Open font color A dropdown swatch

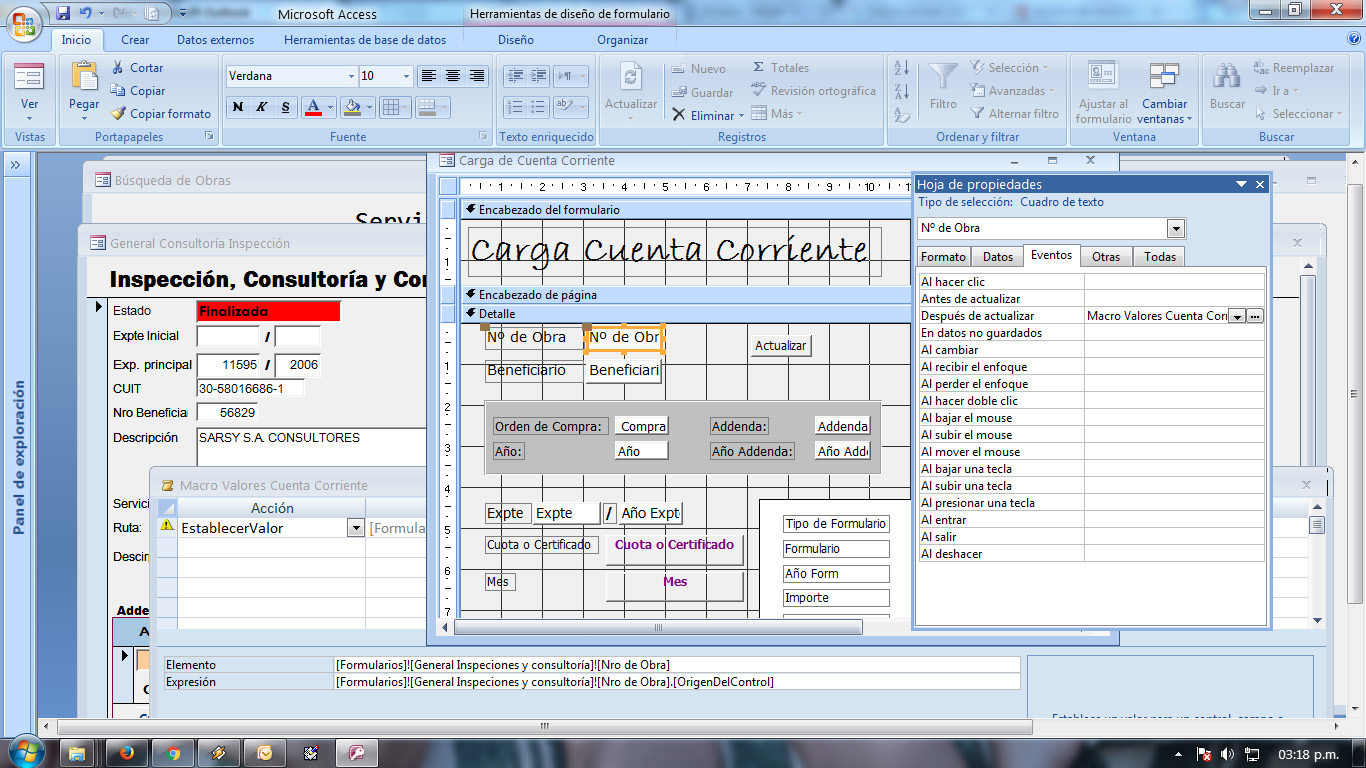[330, 107]
